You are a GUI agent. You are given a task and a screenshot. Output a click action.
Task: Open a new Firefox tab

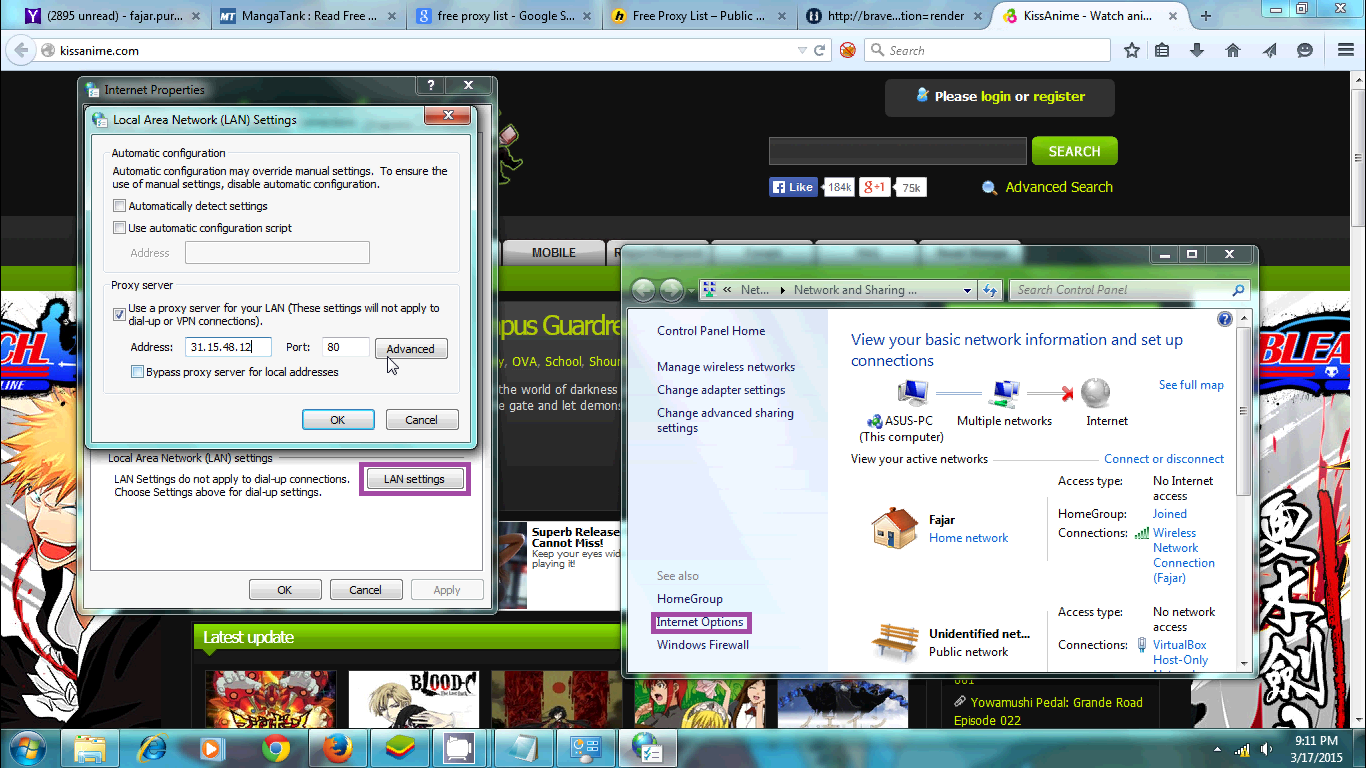click(1206, 16)
